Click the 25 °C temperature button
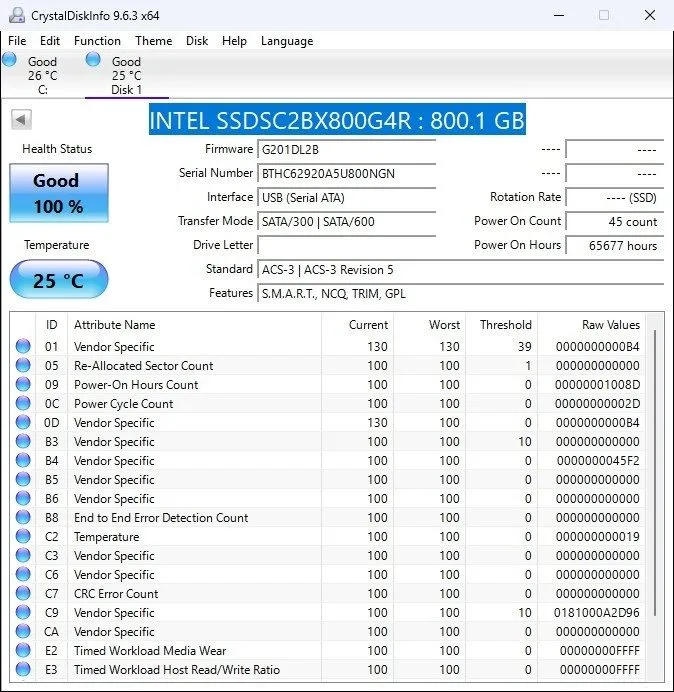The width and height of the screenshot is (674, 692). click(59, 279)
